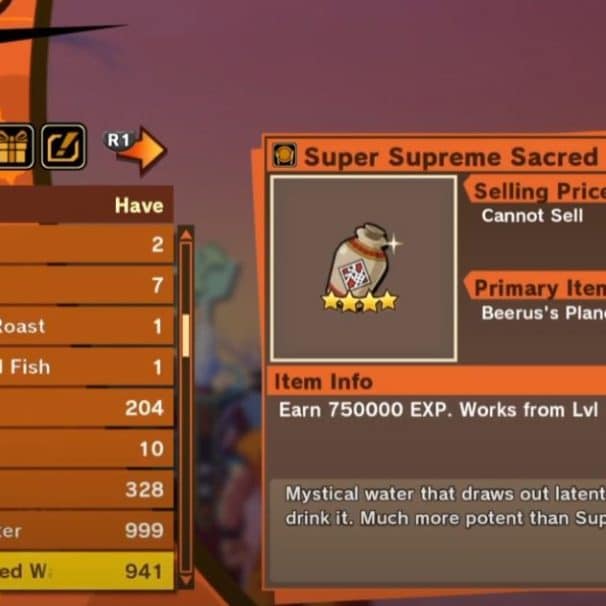Select the gift box category icon

[x=15, y=146]
